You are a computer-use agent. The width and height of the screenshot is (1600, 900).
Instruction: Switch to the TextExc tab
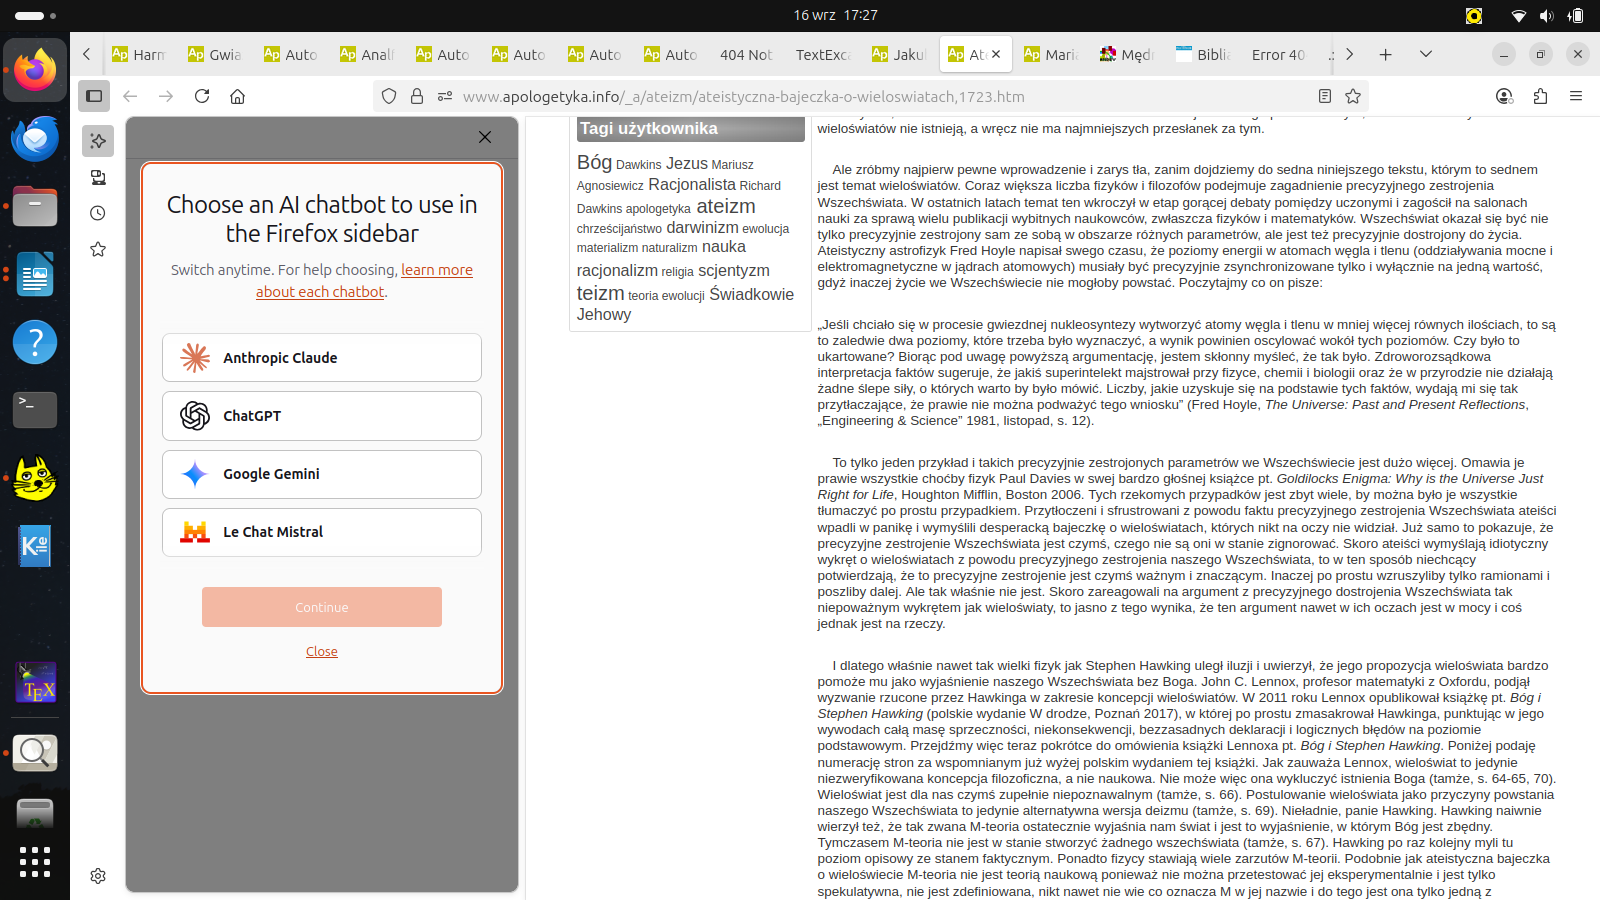tap(822, 55)
